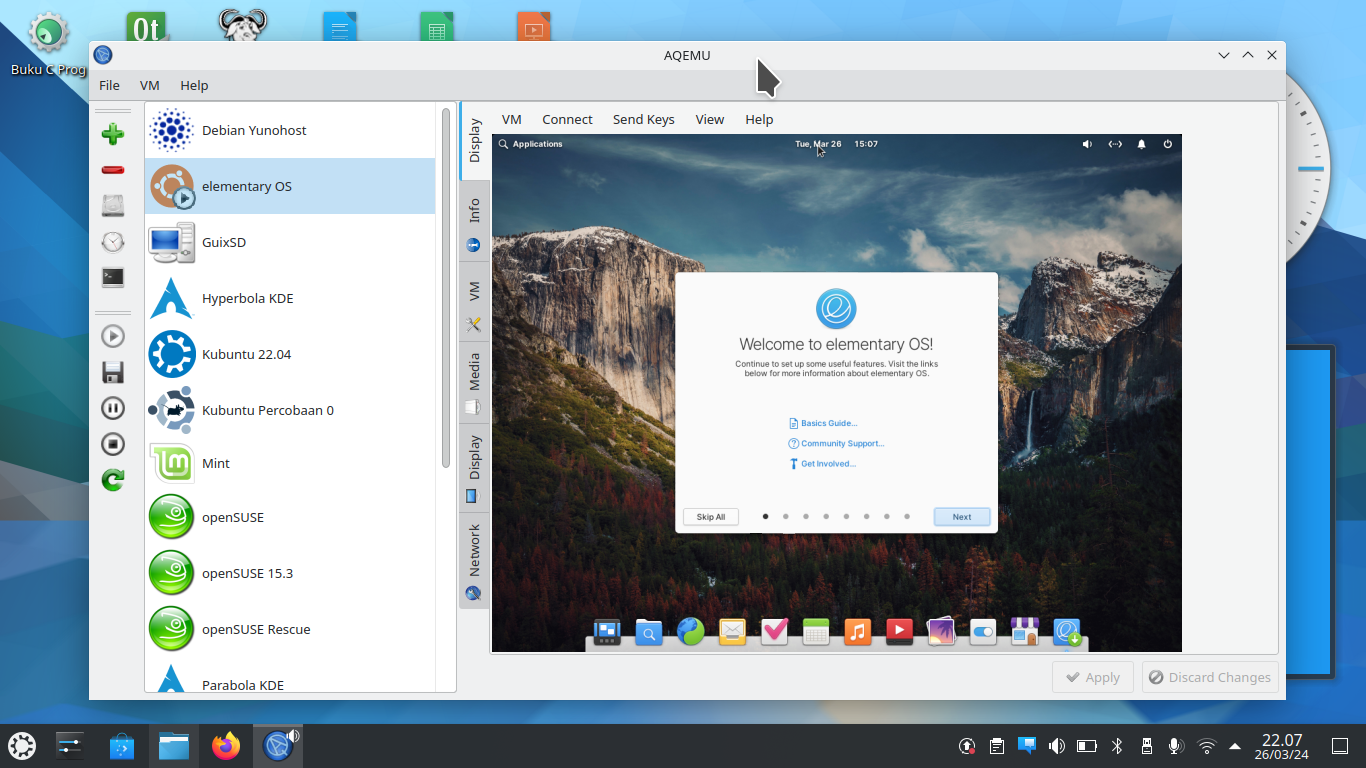Click VM list vertical scrollbar
Viewport: 1366px width, 768px height.
[446, 288]
